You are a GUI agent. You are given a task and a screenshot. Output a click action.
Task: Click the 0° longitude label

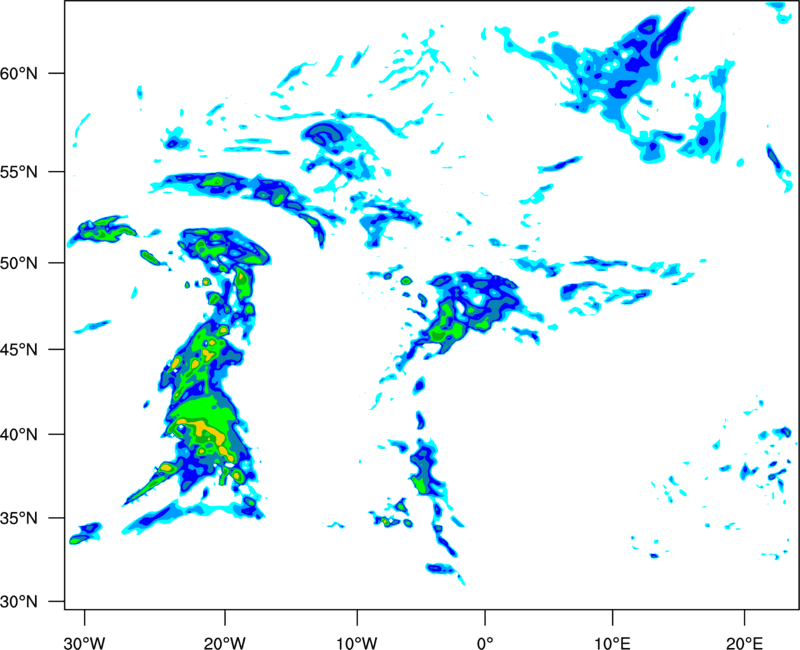coord(485,643)
